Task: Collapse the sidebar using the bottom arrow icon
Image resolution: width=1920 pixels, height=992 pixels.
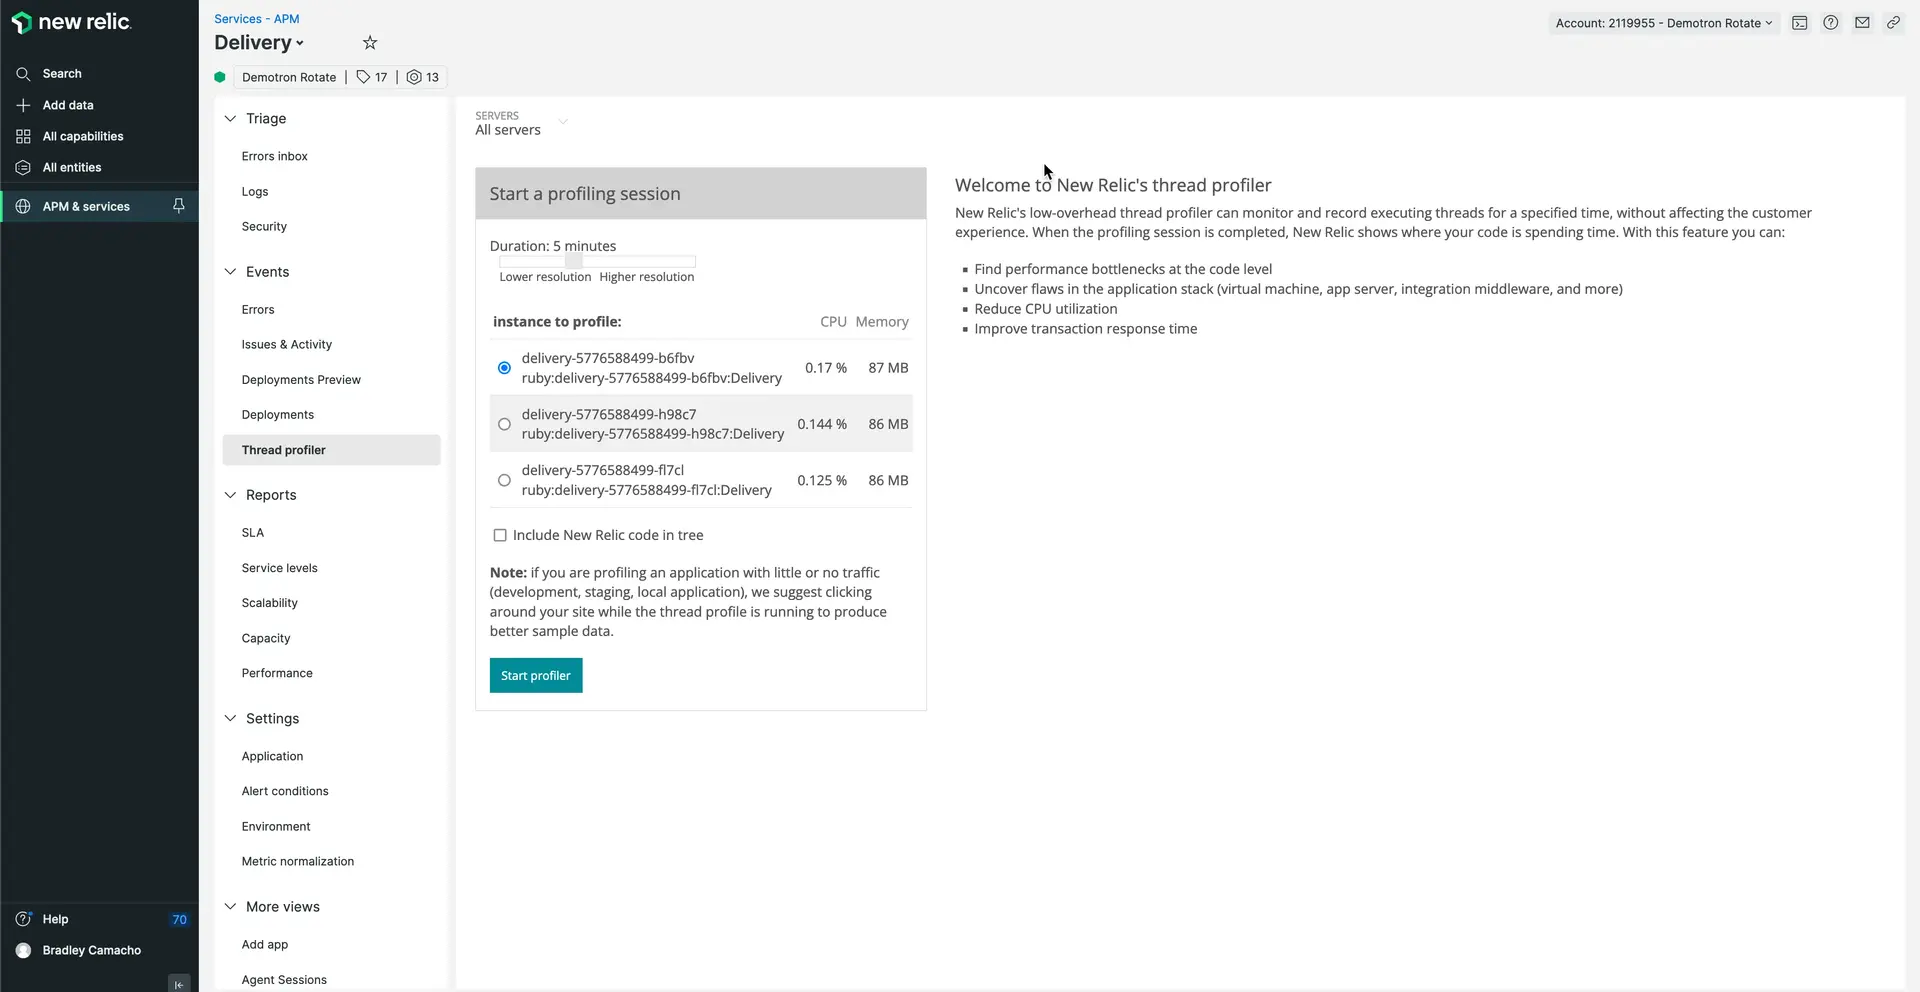Action: tap(179, 983)
